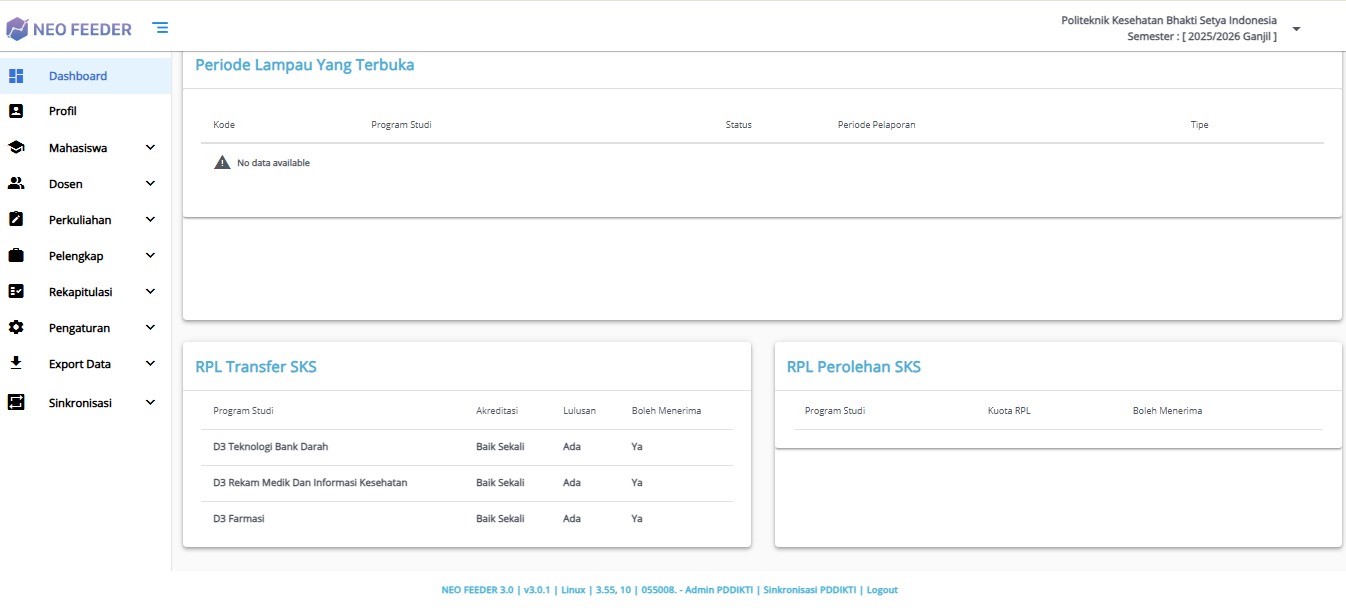Select the D3 Farmasi table row
The height and width of the screenshot is (608, 1346).
click(x=466, y=519)
